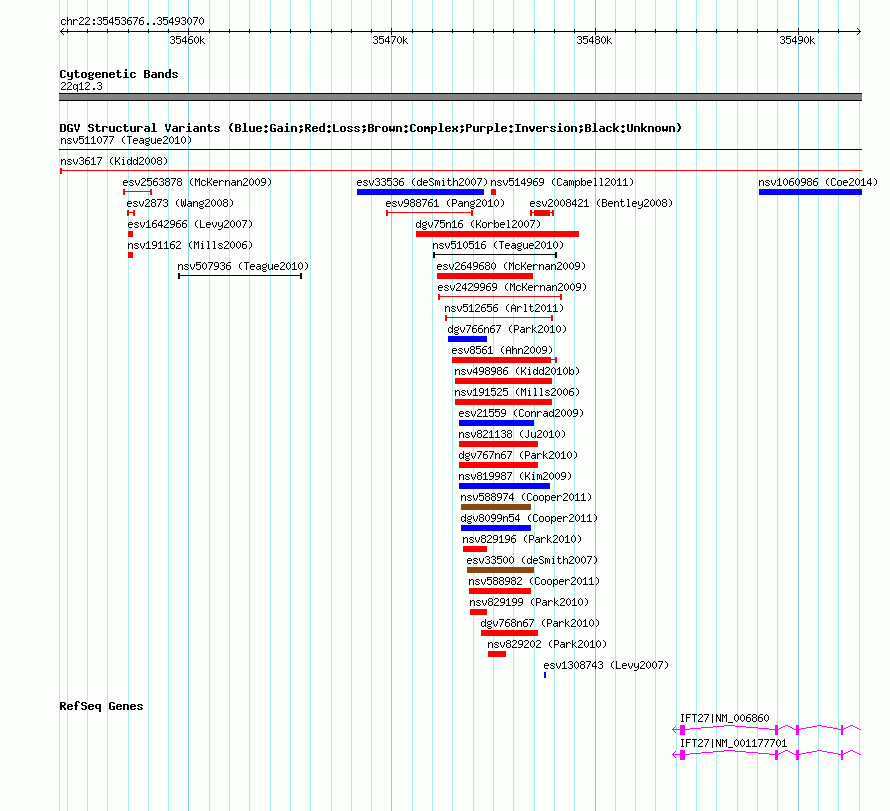This screenshot has height=811, width=890.
Task: Click the nsv507936 (Teague2010) black bar
Action: coord(240,276)
